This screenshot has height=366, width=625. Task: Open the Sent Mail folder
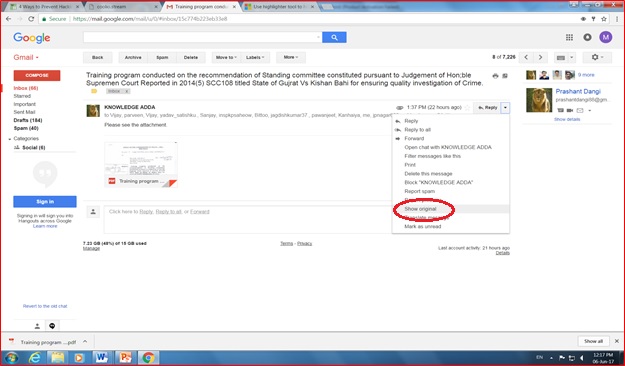click(24, 112)
